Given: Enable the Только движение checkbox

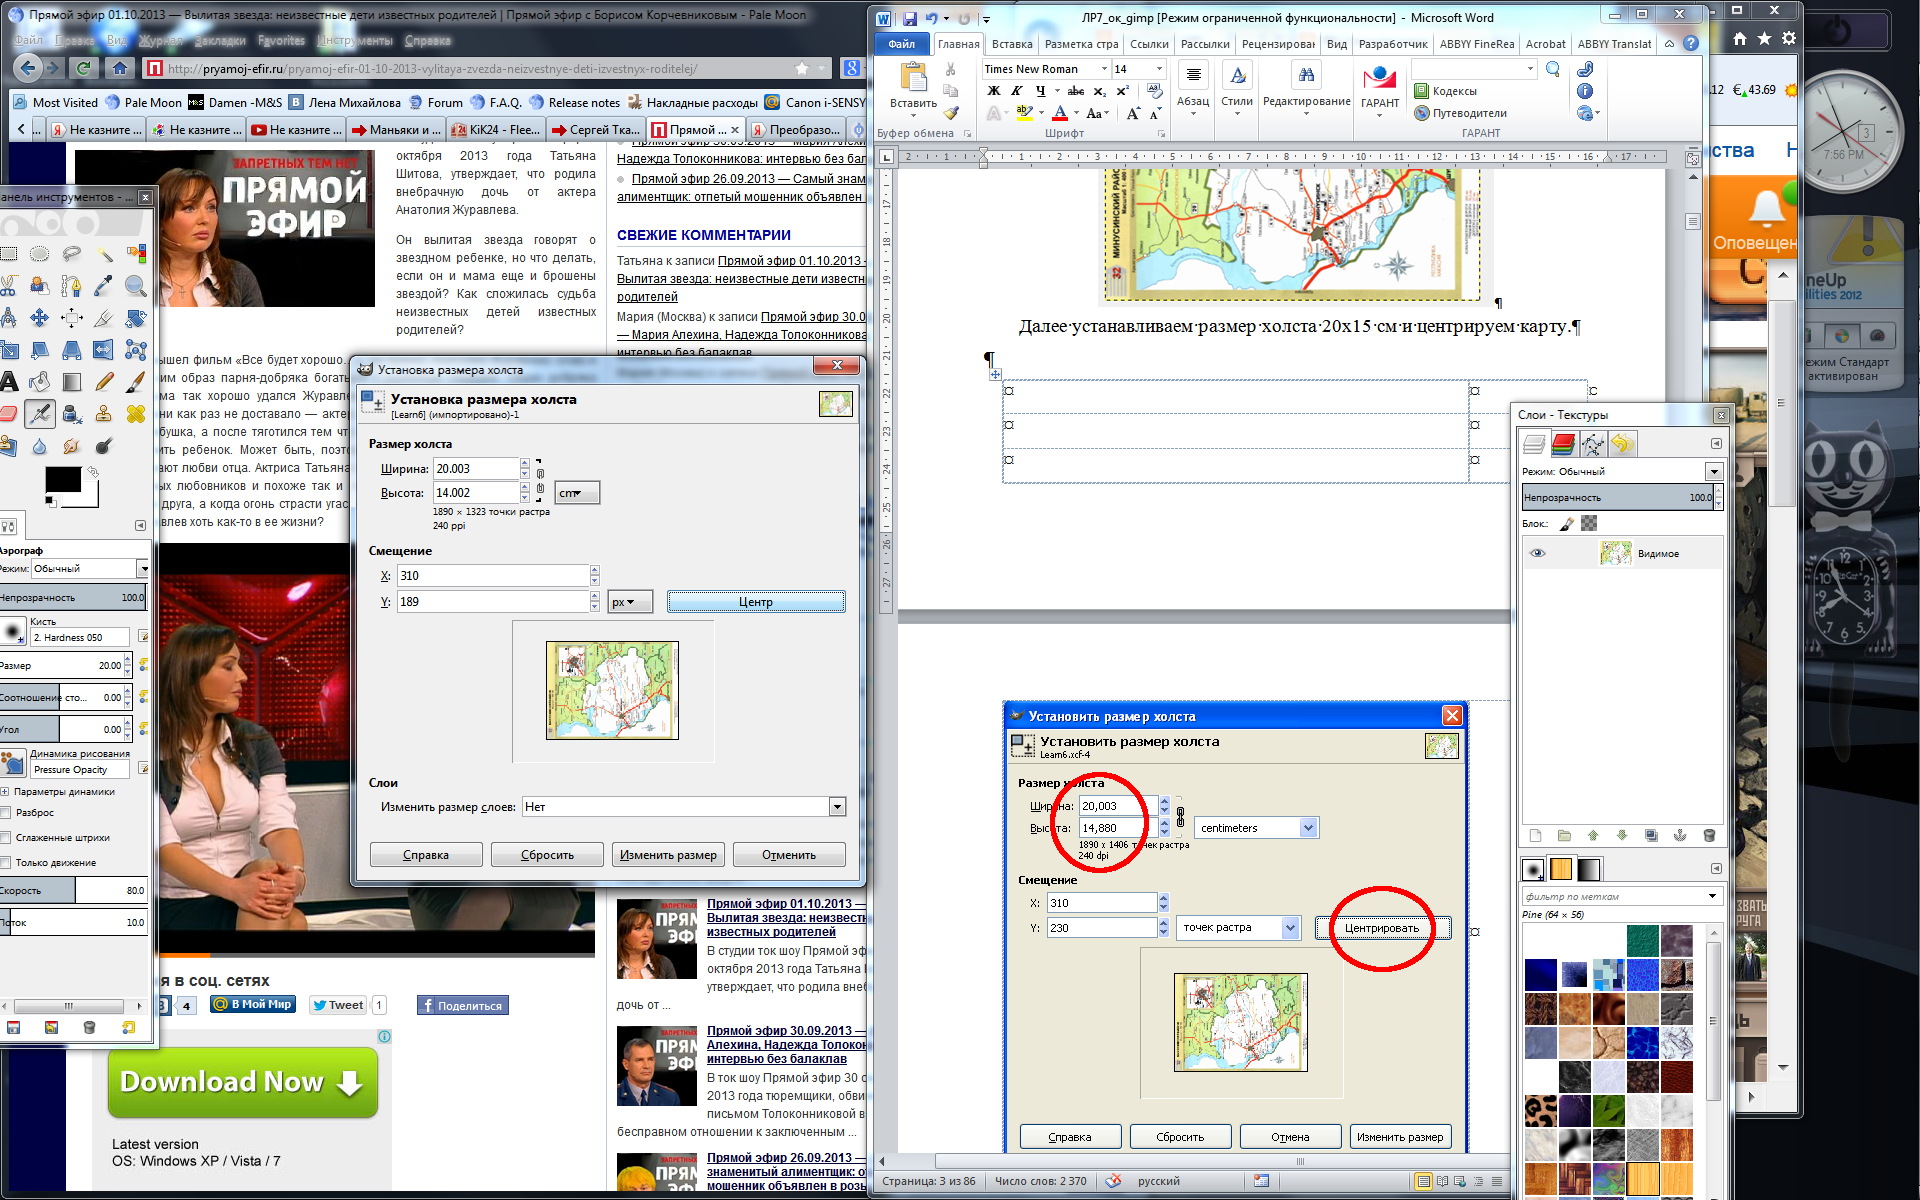Looking at the screenshot, I should (5, 863).
